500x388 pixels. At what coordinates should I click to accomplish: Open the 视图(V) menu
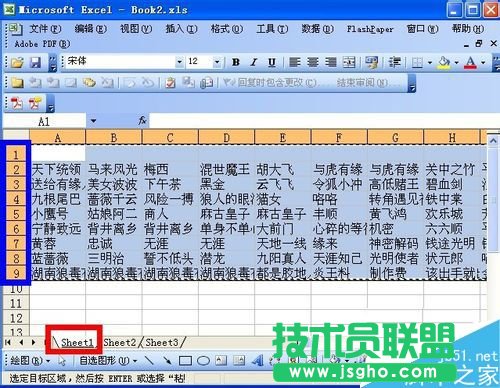(x=136, y=29)
